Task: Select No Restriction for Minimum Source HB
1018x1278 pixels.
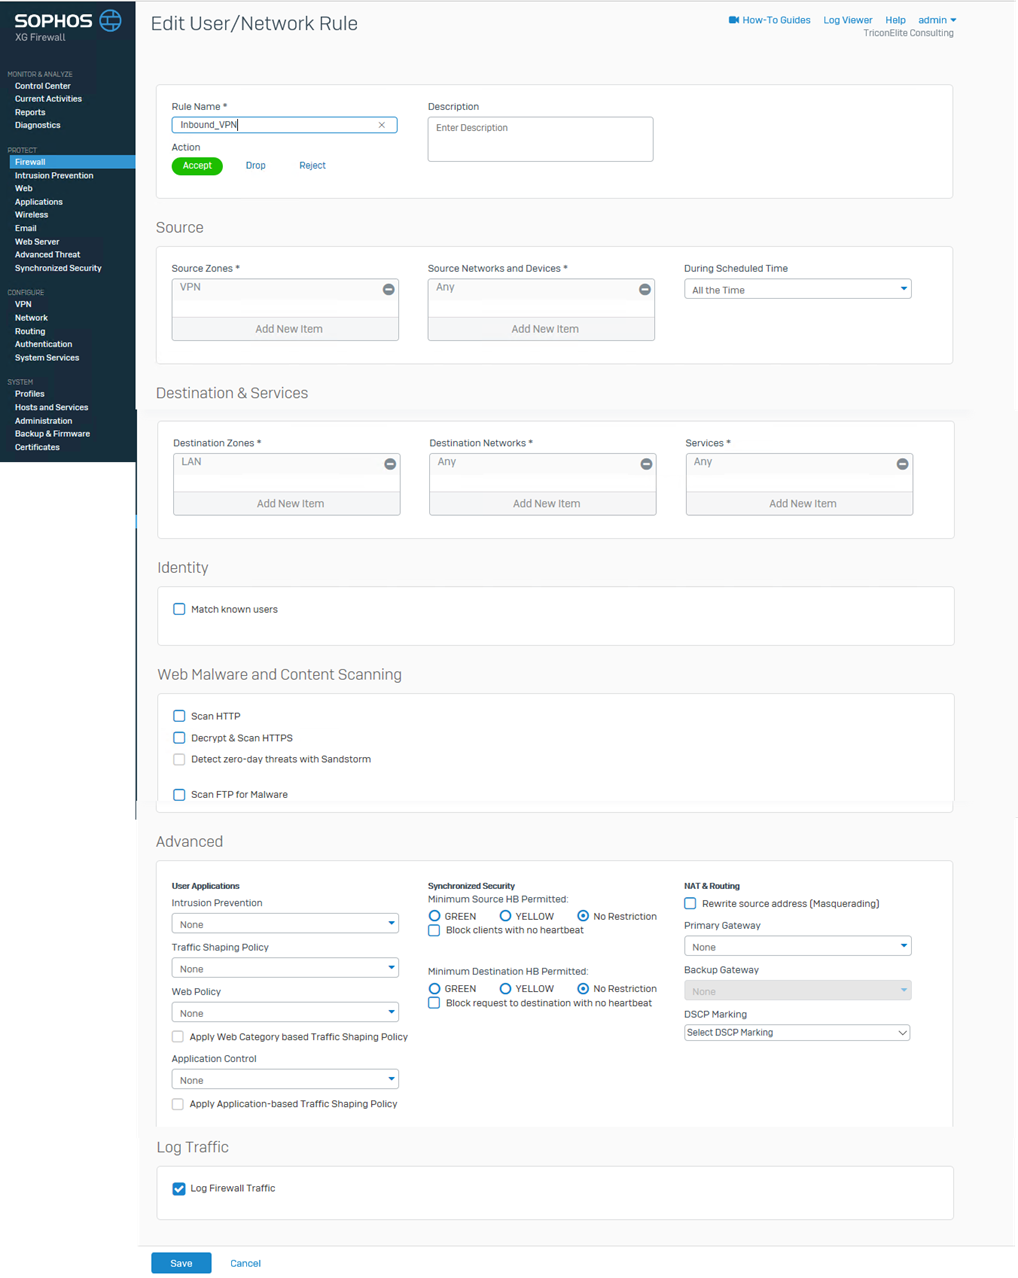Action: click(x=583, y=916)
